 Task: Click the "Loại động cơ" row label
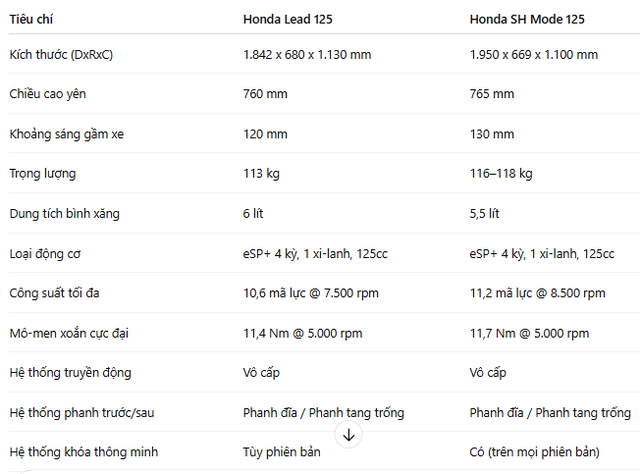pyautogui.click(x=46, y=253)
